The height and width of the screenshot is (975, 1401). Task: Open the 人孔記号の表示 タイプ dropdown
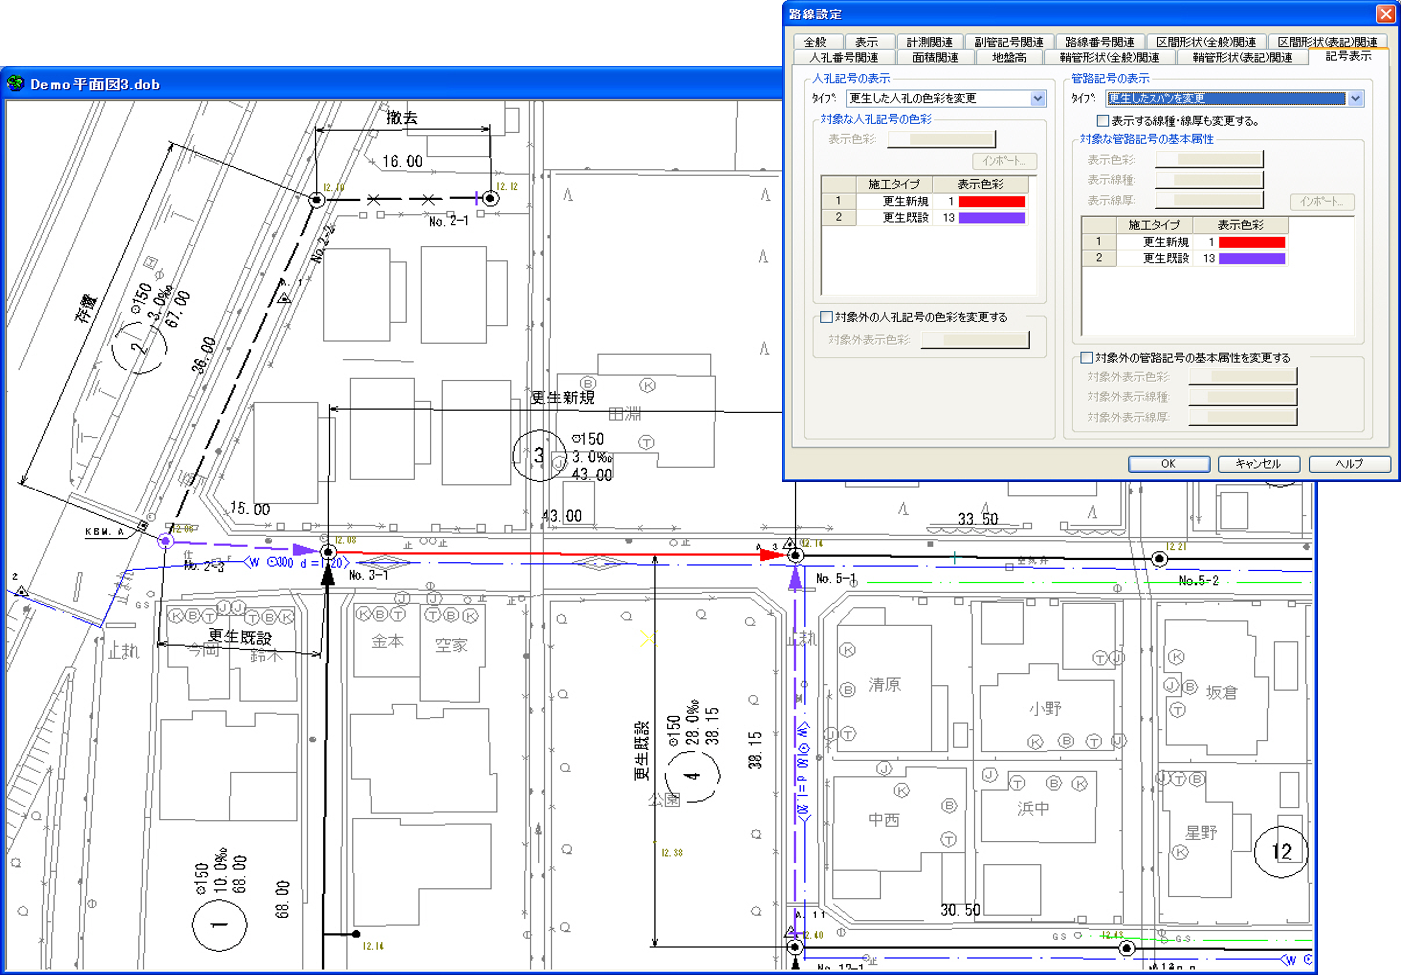click(1037, 99)
